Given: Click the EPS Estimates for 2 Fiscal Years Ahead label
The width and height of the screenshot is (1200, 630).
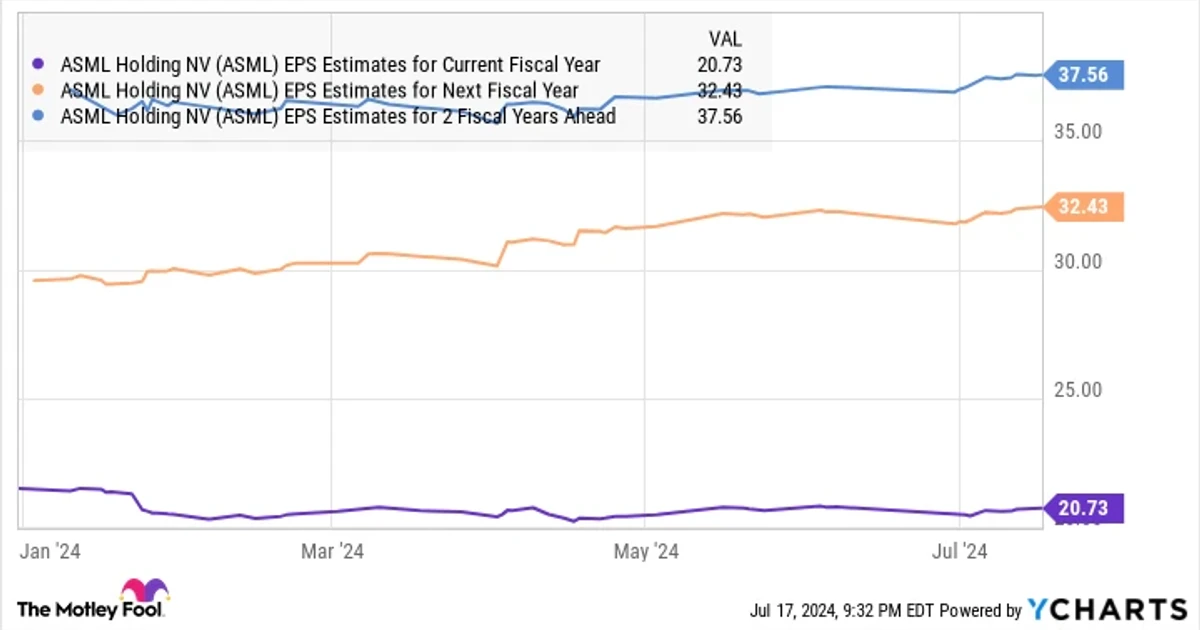Looking at the screenshot, I should (x=339, y=116).
